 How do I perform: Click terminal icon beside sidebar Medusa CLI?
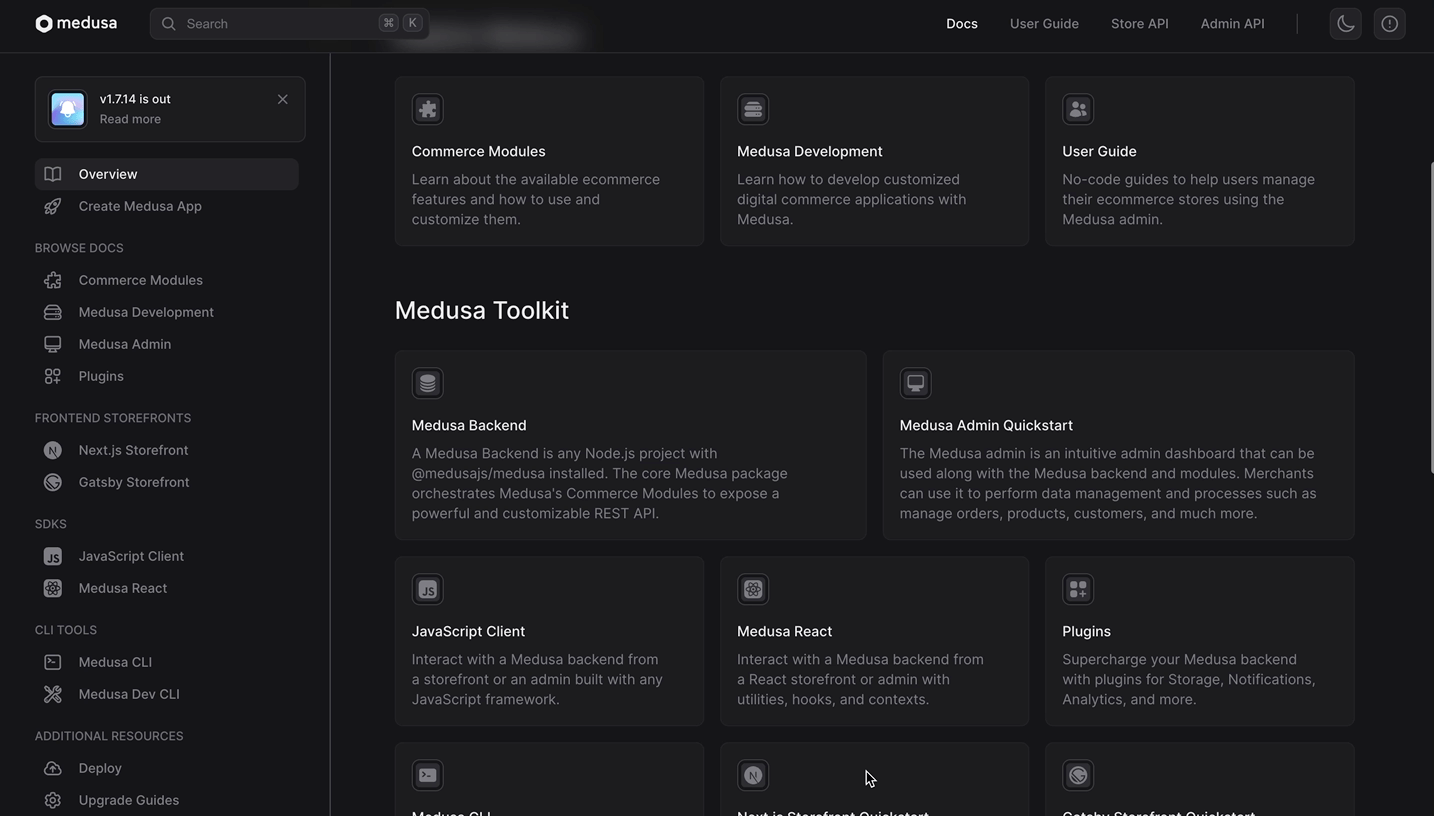pos(53,662)
